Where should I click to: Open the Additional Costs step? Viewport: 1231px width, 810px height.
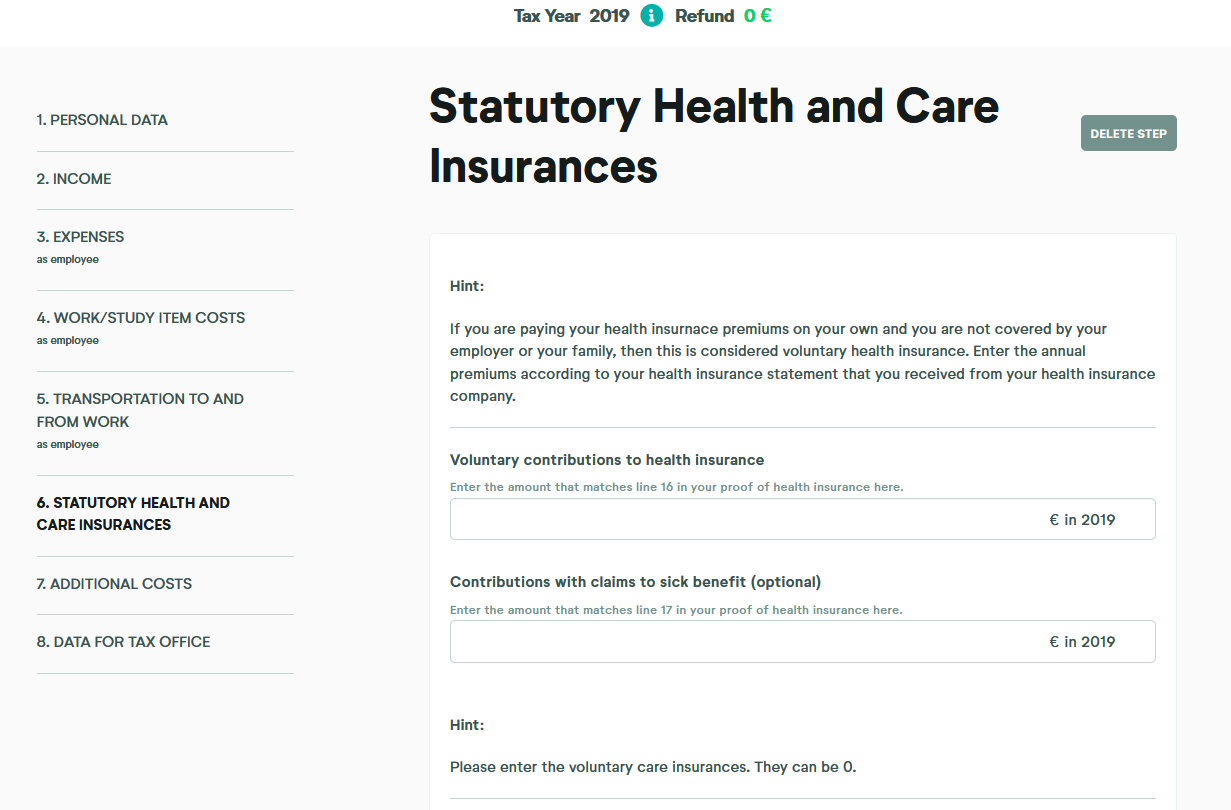point(114,584)
